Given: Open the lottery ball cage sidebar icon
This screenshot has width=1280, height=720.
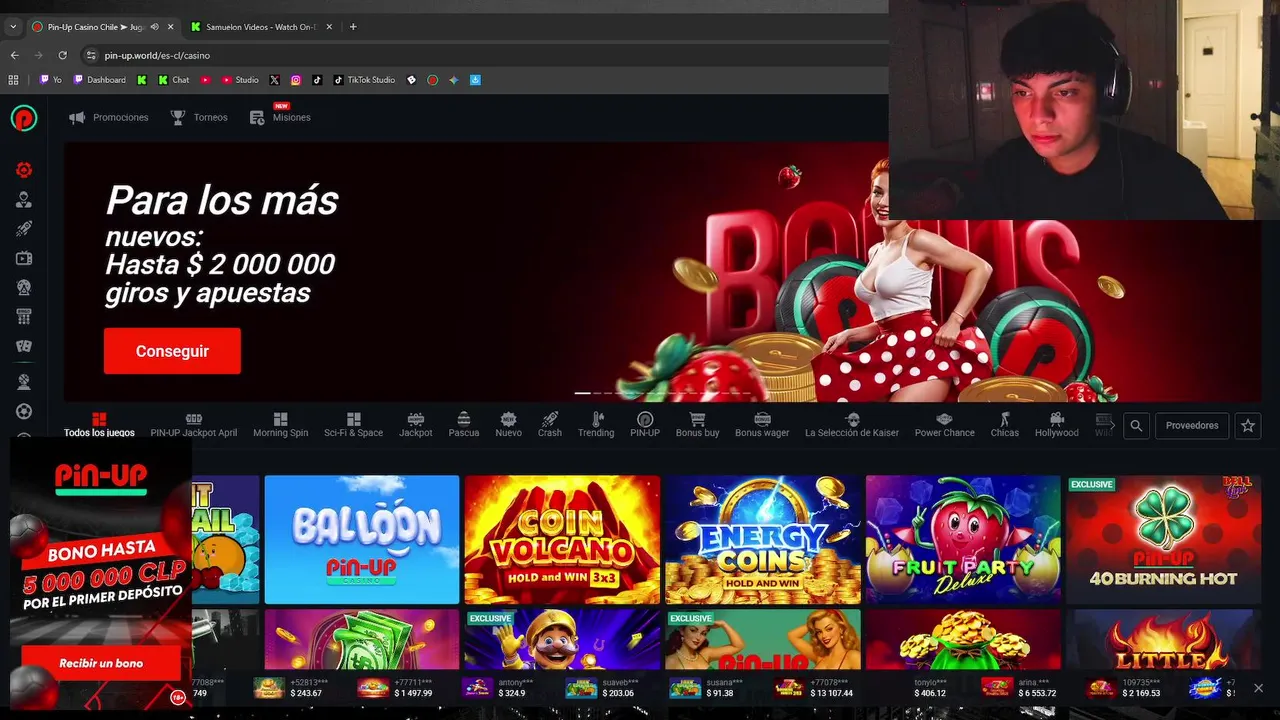Looking at the screenshot, I should point(24,287).
